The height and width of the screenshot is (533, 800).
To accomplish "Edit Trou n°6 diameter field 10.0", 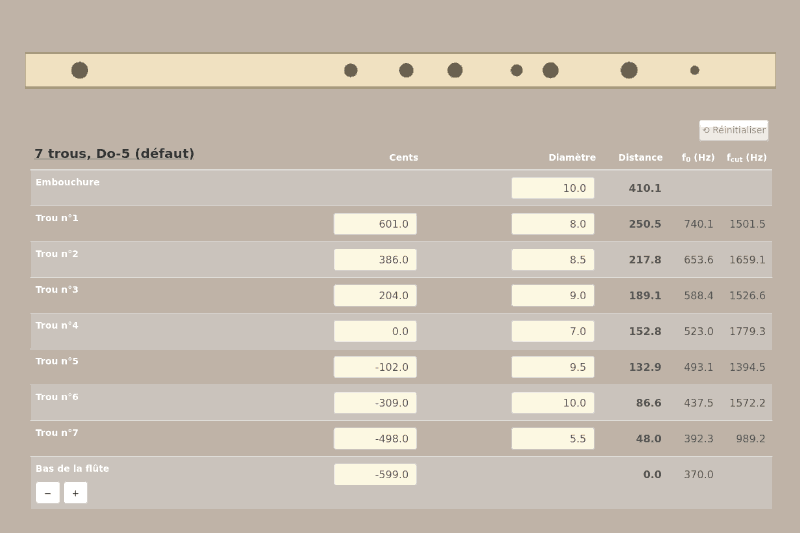I will click(x=552, y=403).
